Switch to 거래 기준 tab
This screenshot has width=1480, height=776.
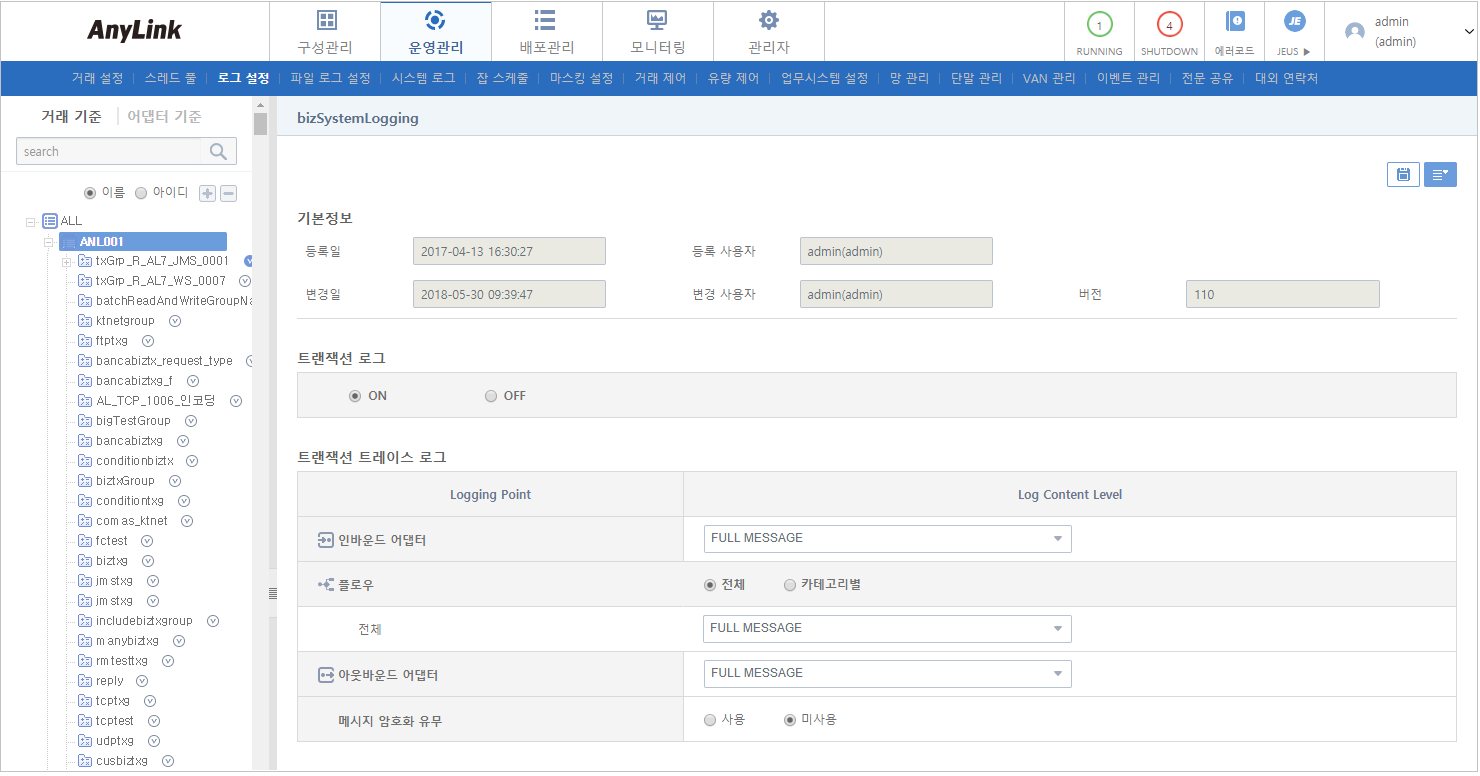click(x=71, y=116)
